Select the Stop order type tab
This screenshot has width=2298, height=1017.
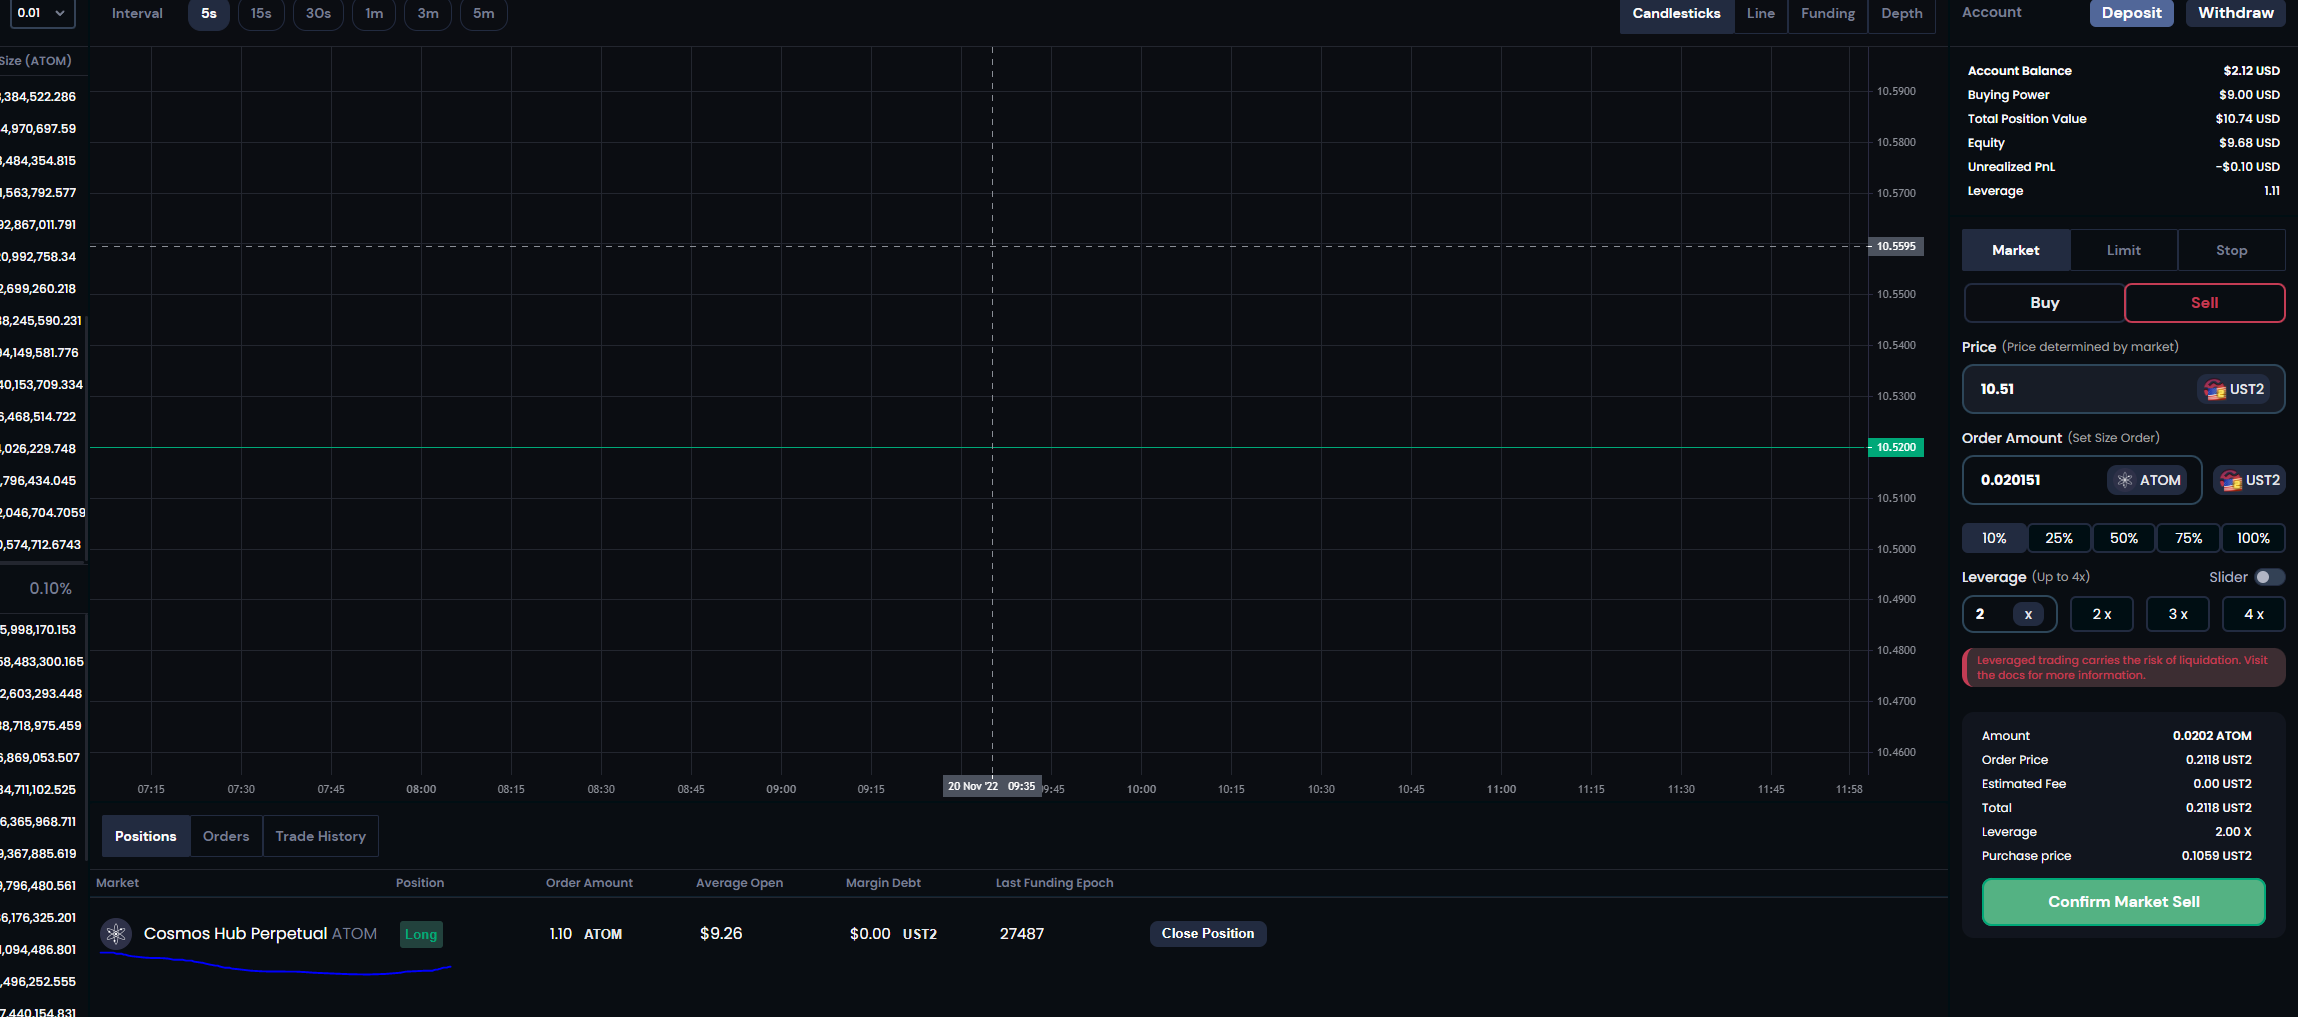(x=2232, y=251)
